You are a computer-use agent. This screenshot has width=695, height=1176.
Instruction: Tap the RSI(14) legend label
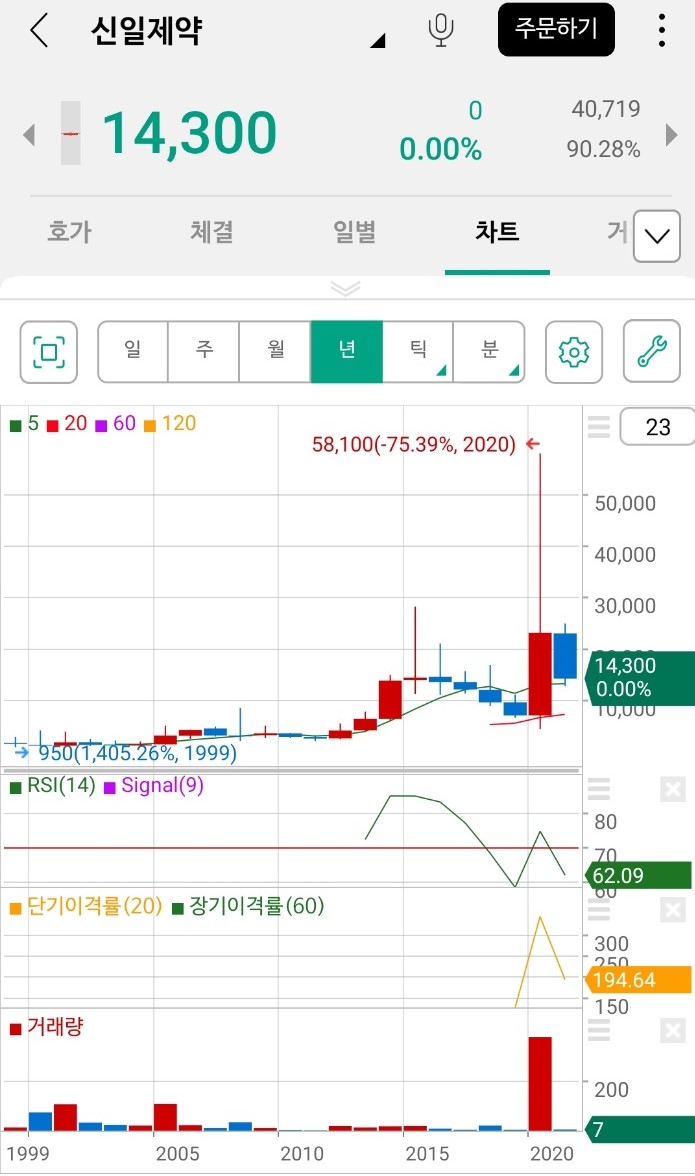pos(61,785)
